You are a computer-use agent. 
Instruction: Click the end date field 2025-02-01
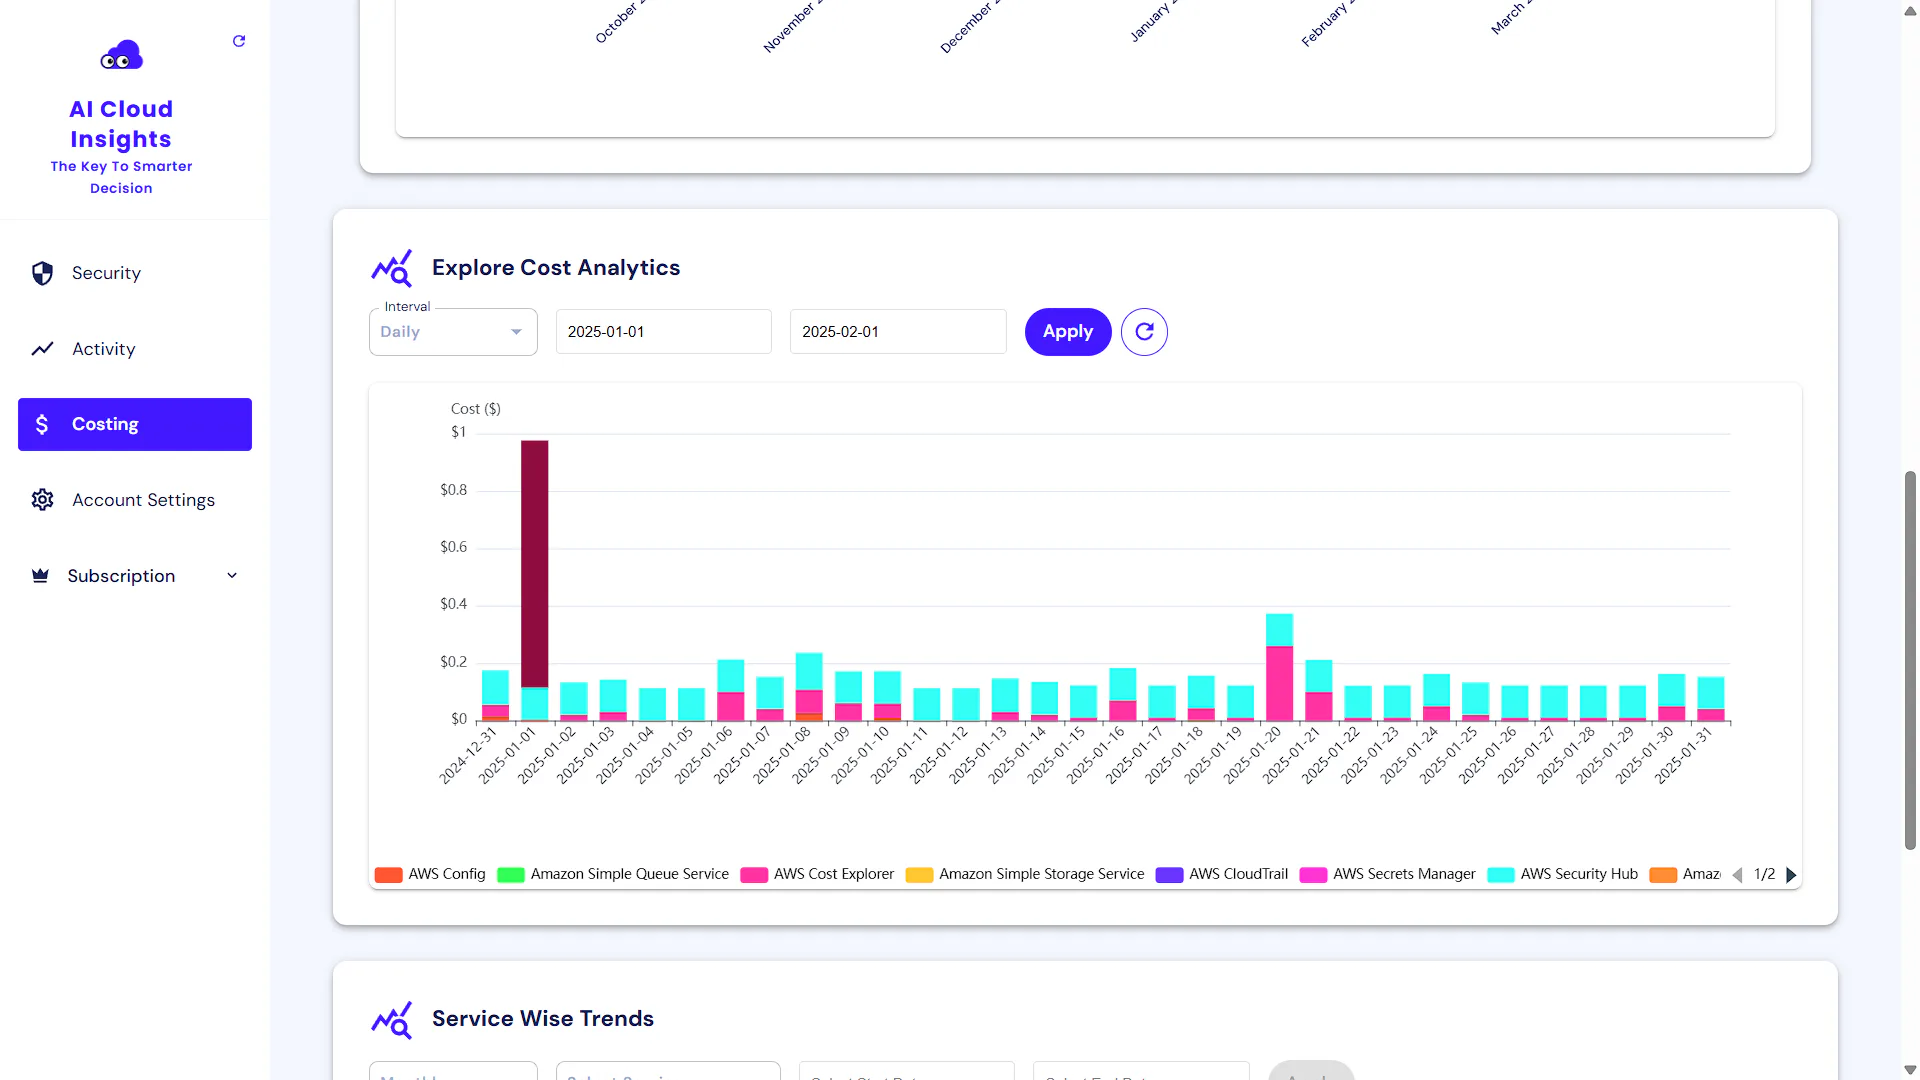898,332
